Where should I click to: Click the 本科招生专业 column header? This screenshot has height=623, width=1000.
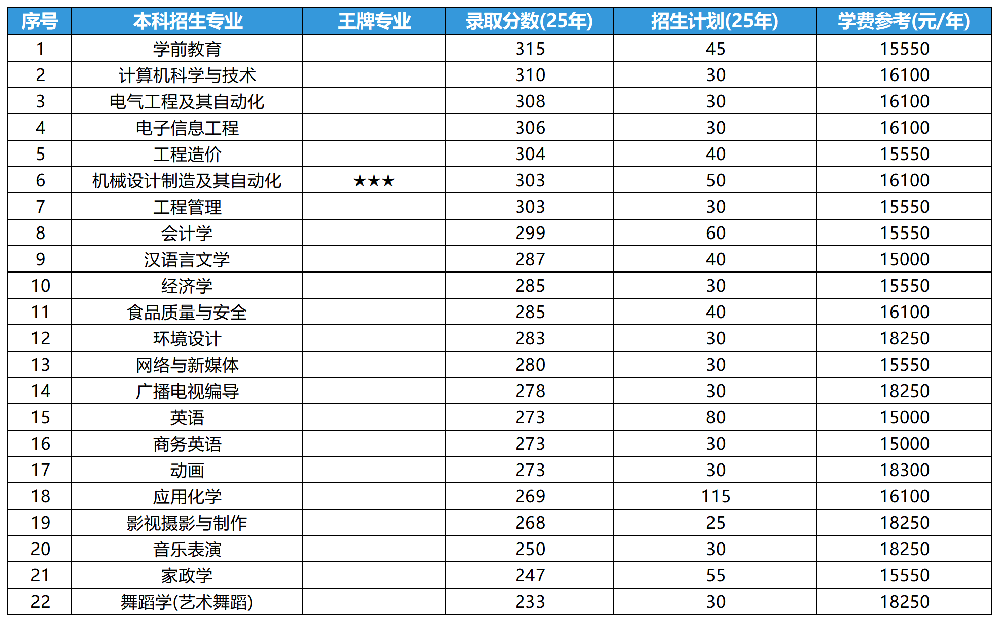[187, 22]
